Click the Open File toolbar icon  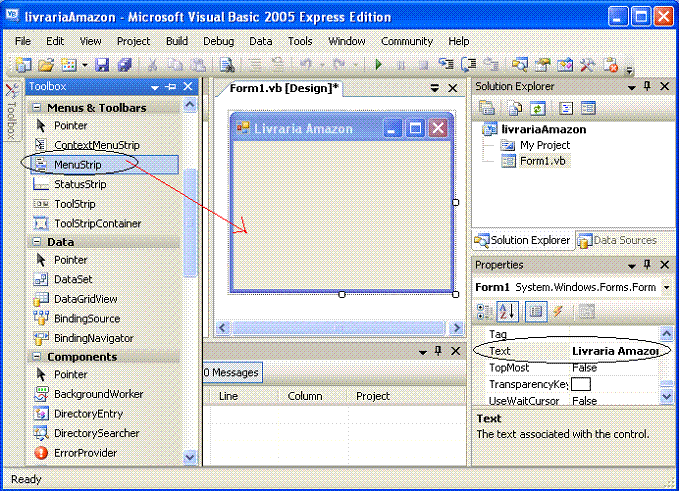coord(45,65)
